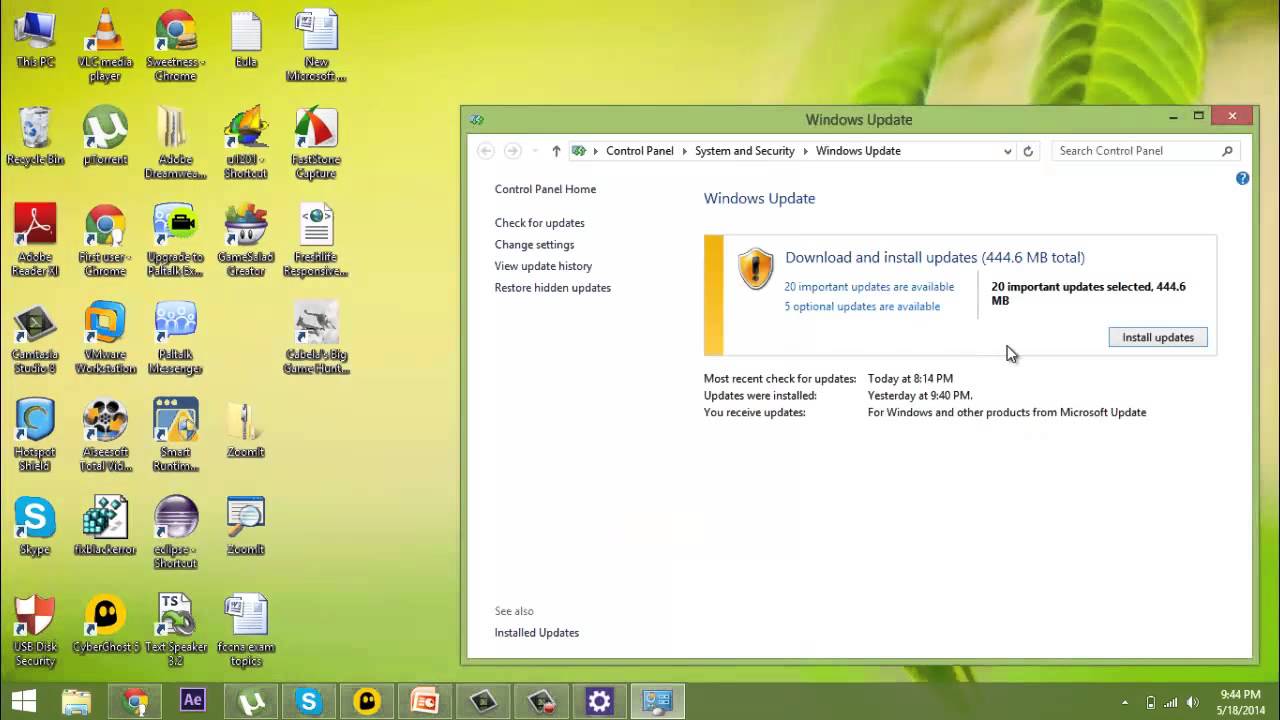The height and width of the screenshot is (720, 1280).
Task: Select fixblackerror desktop icon
Action: 105,527
